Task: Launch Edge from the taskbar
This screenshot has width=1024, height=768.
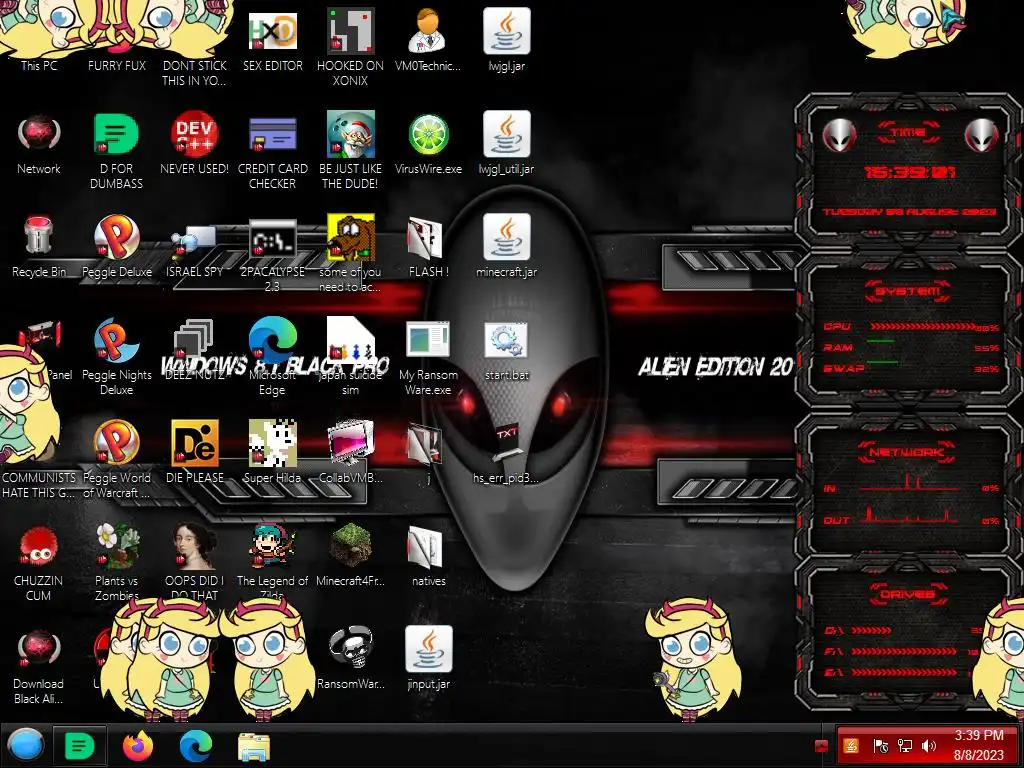Action: click(196, 746)
